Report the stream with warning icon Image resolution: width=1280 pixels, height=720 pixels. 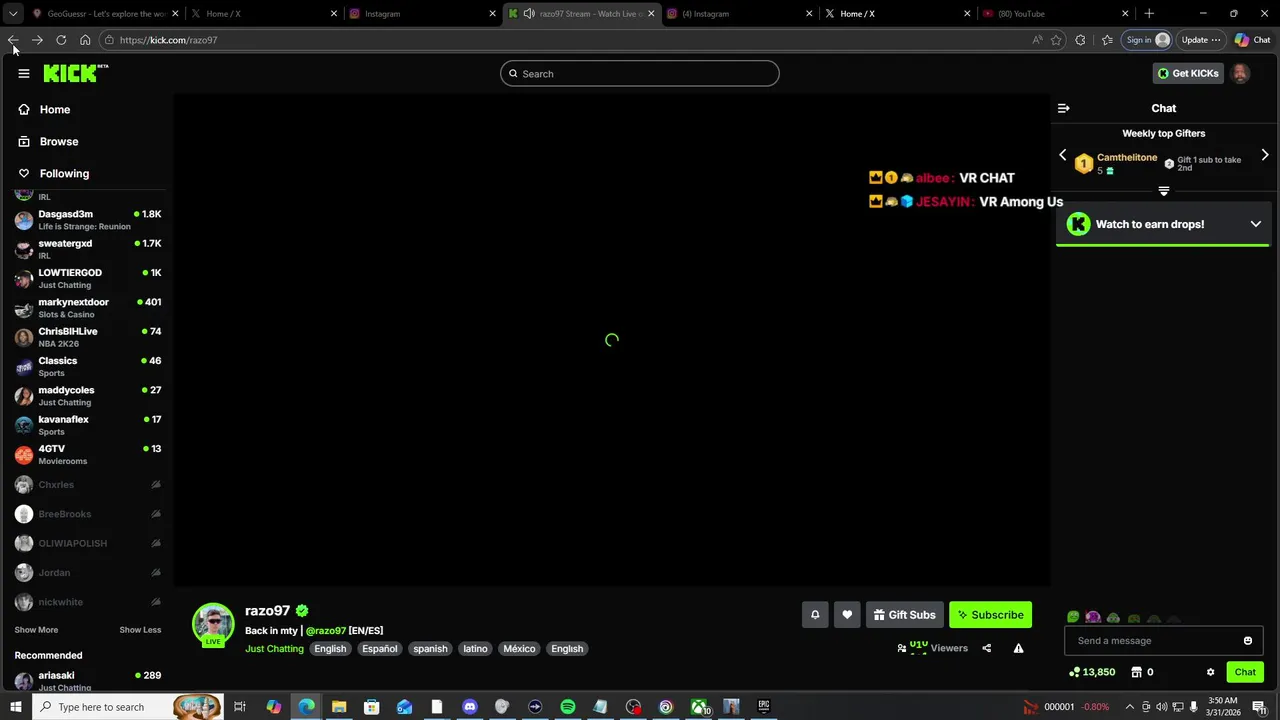pos(1018,648)
